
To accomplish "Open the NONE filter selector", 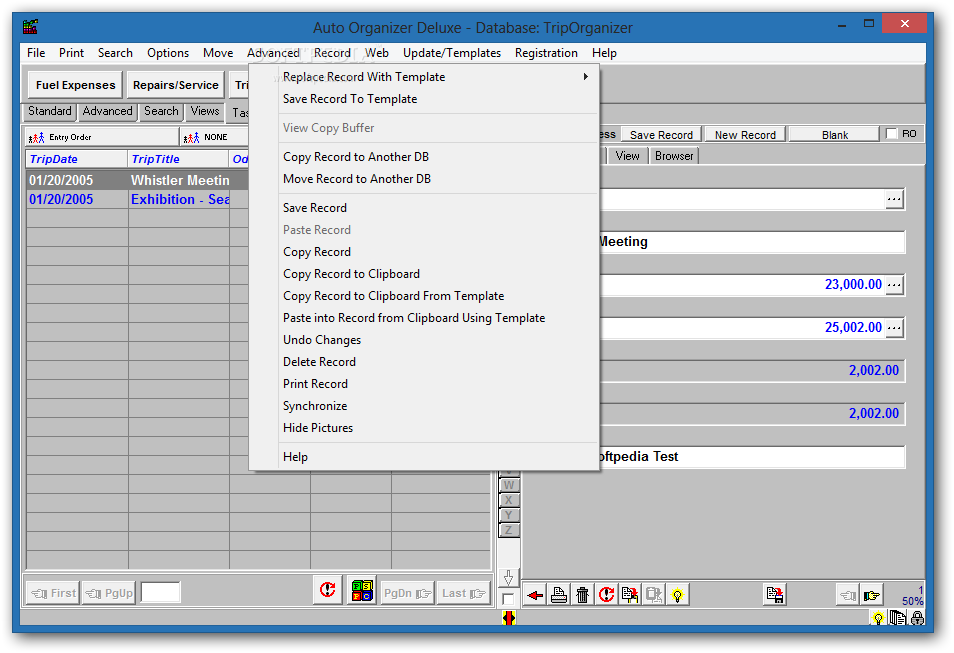I will pyautogui.click(x=215, y=138).
